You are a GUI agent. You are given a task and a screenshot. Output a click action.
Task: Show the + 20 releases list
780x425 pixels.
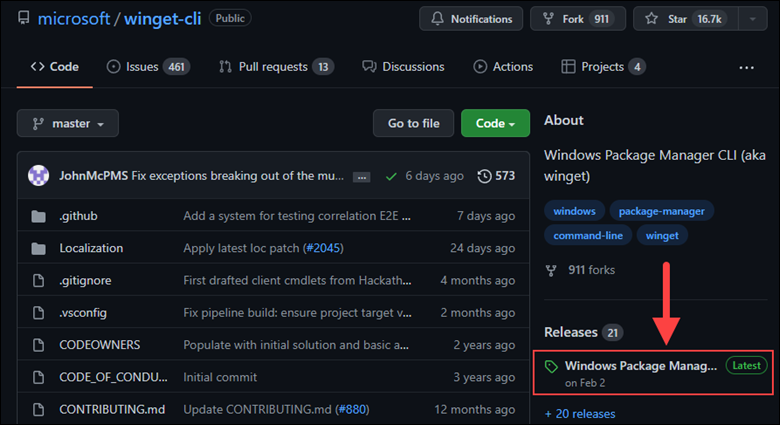pos(580,414)
